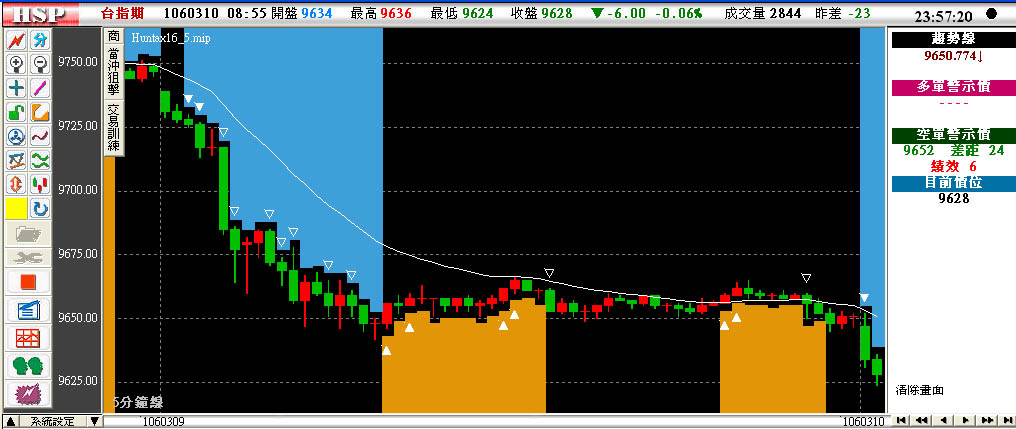Click the 最高 9636 high price readout
This screenshot has height=429, width=1016.
pyautogui.click(x=380, y=13)
